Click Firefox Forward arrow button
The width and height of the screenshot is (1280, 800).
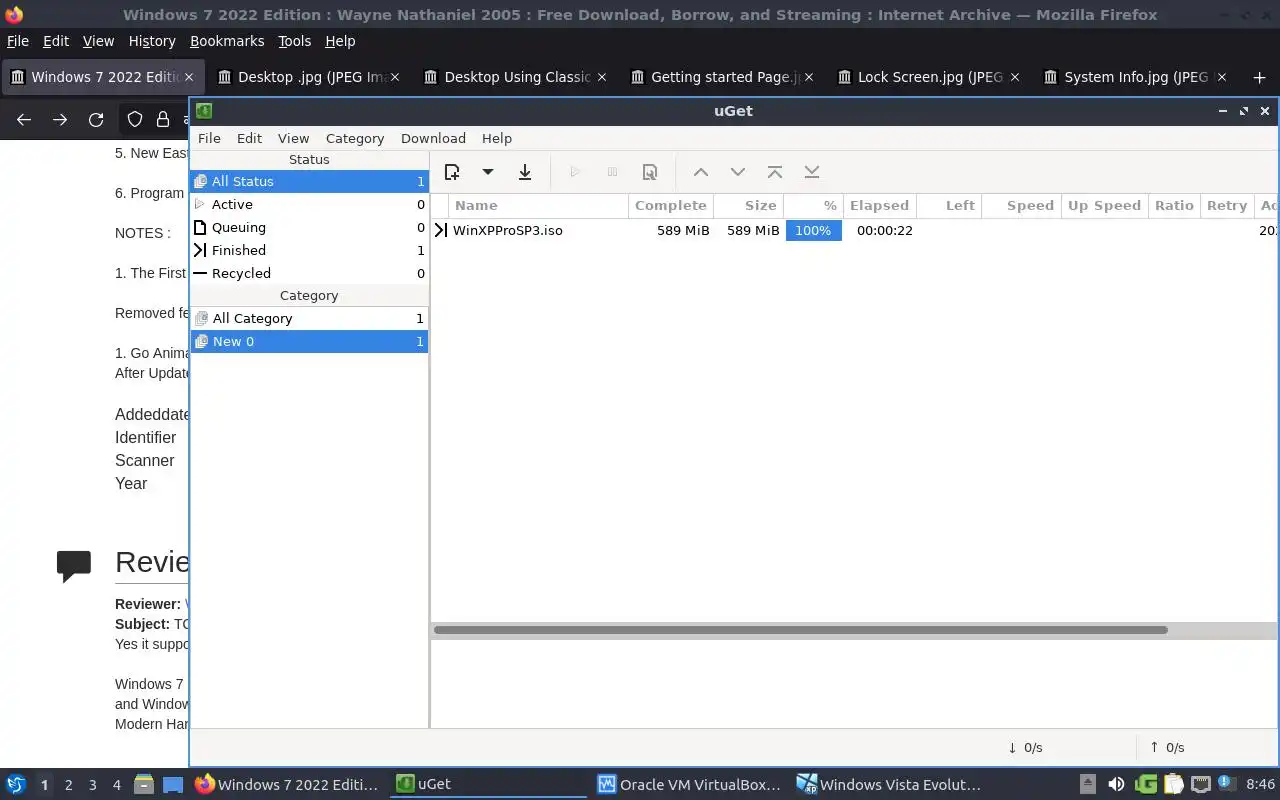point(60,120)
